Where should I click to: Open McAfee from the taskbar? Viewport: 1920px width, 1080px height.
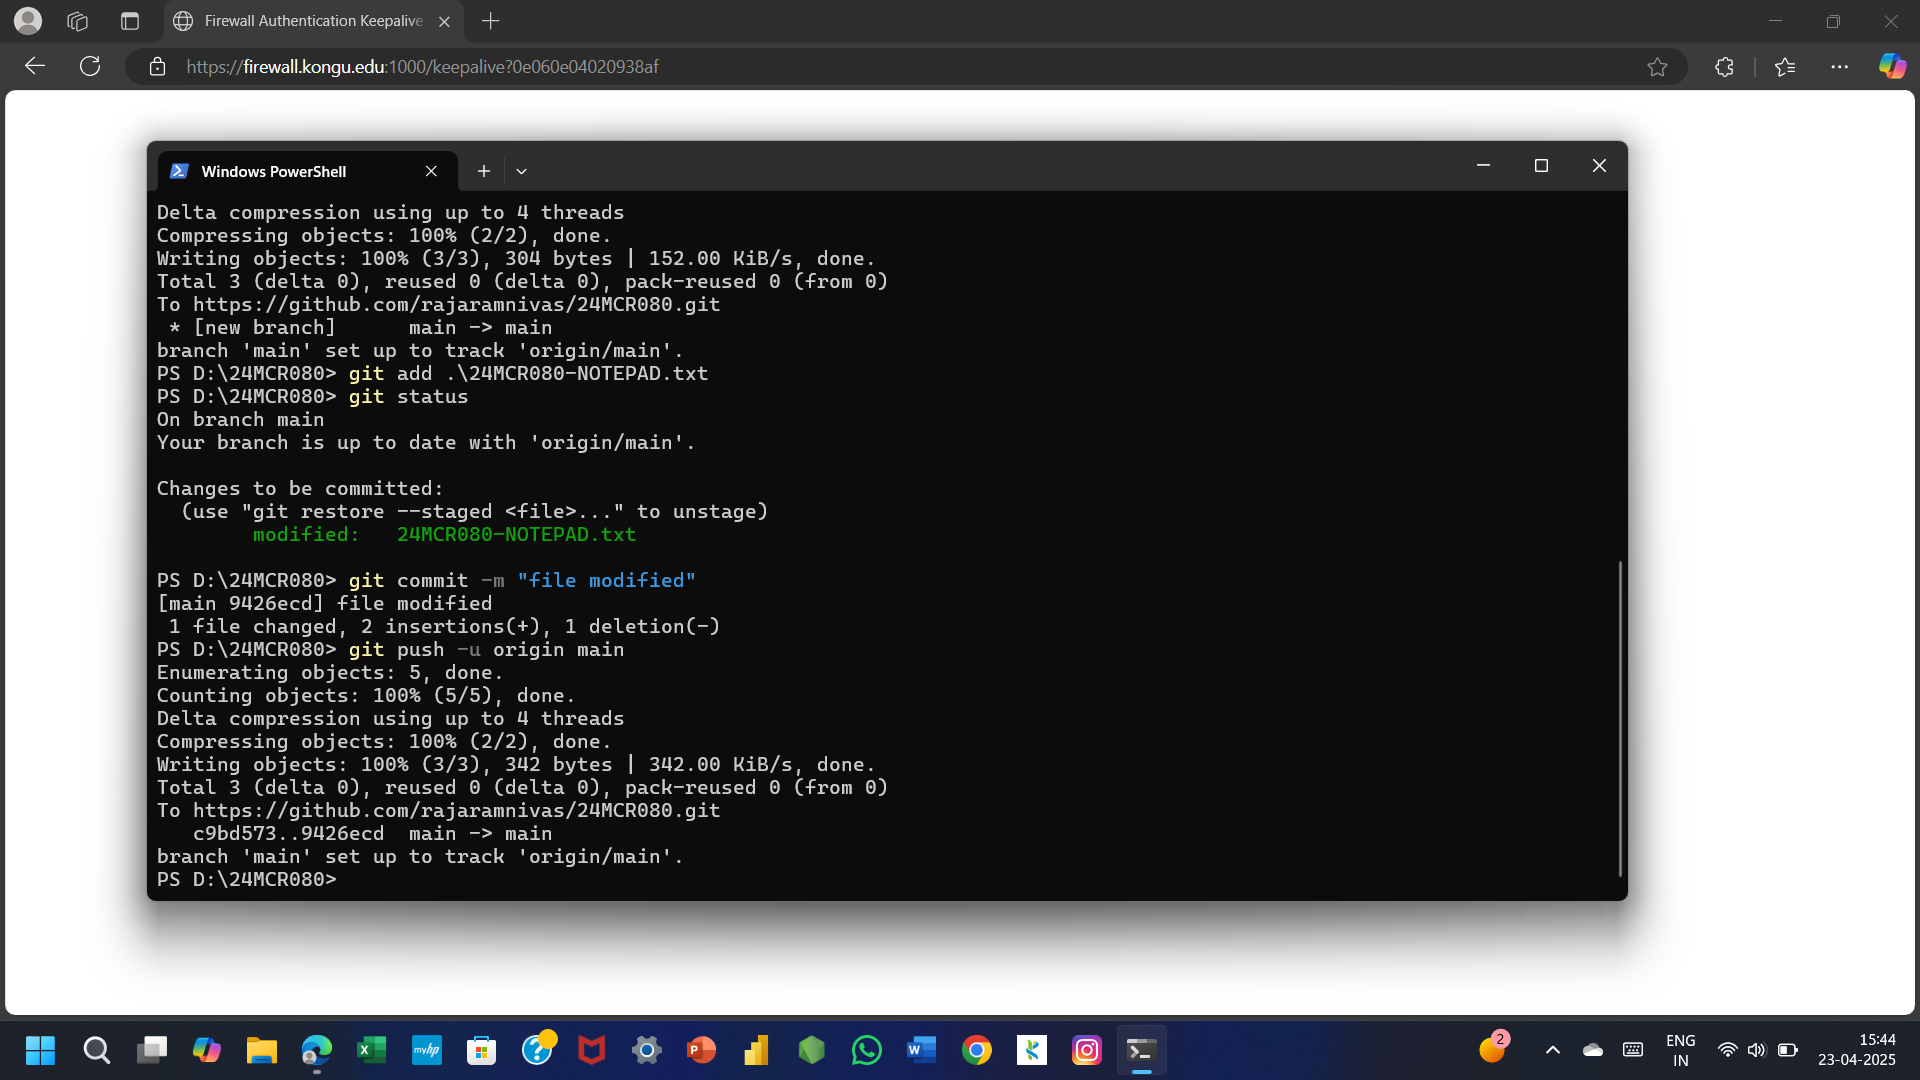[592, 1050]
